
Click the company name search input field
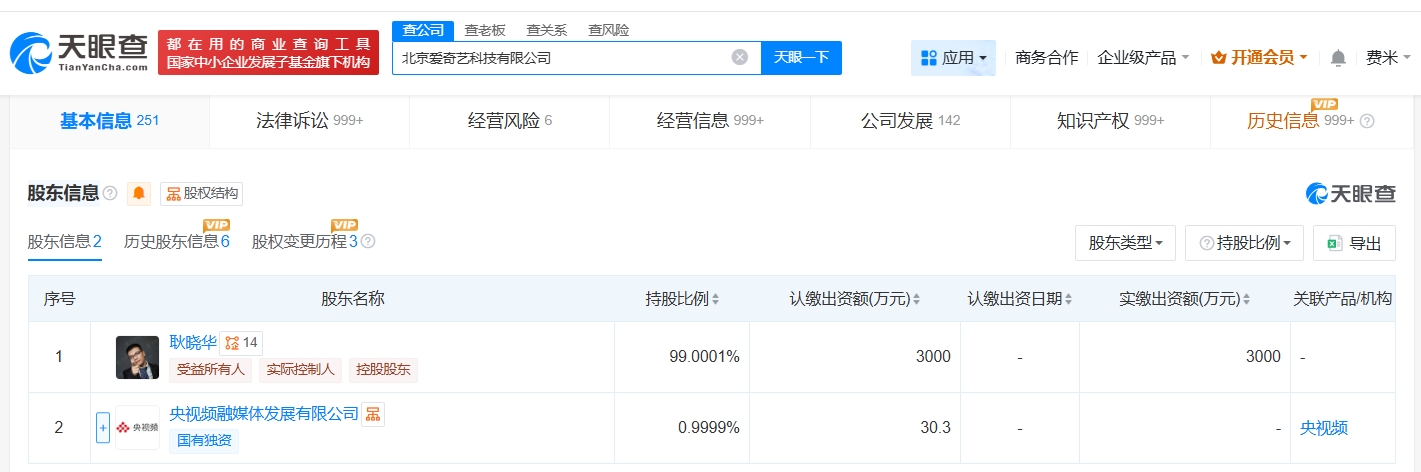pyautogui.click(x=560, y=58)
